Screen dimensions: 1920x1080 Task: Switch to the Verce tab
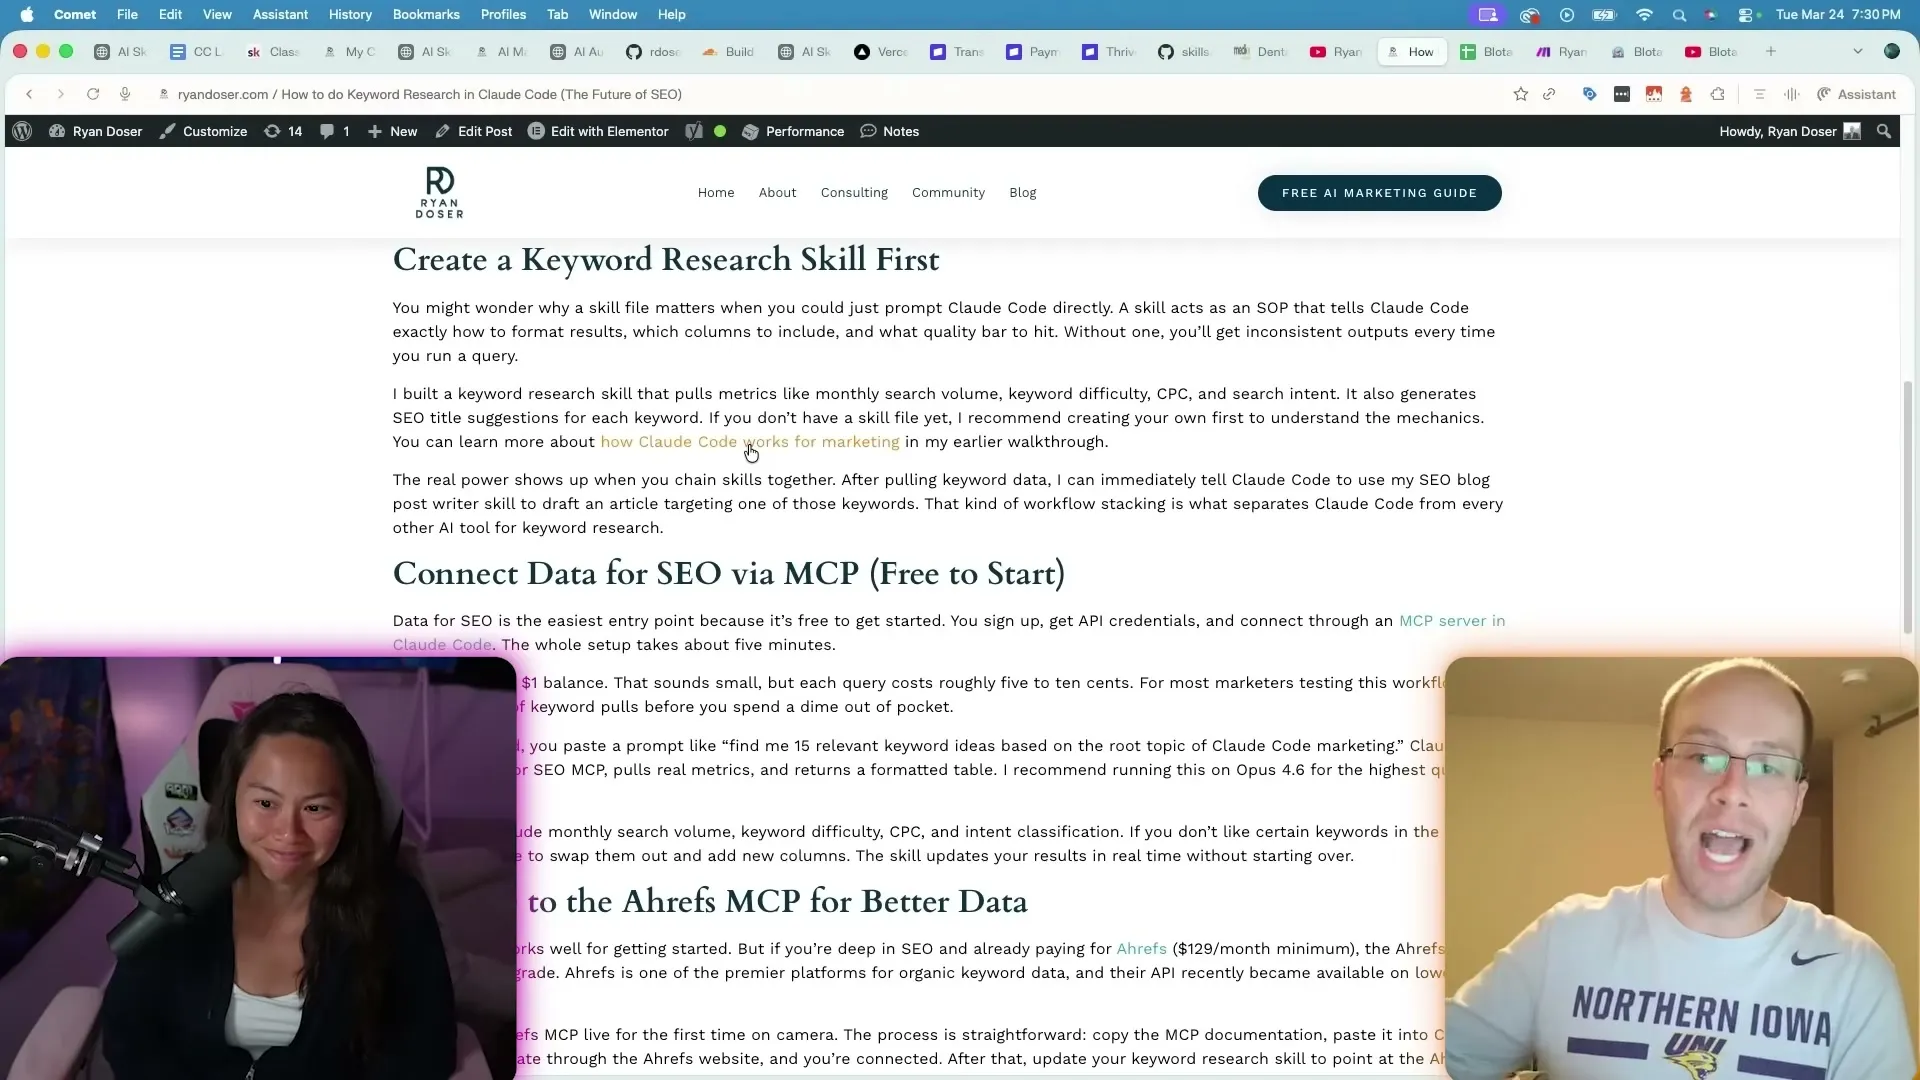[881, 52]
